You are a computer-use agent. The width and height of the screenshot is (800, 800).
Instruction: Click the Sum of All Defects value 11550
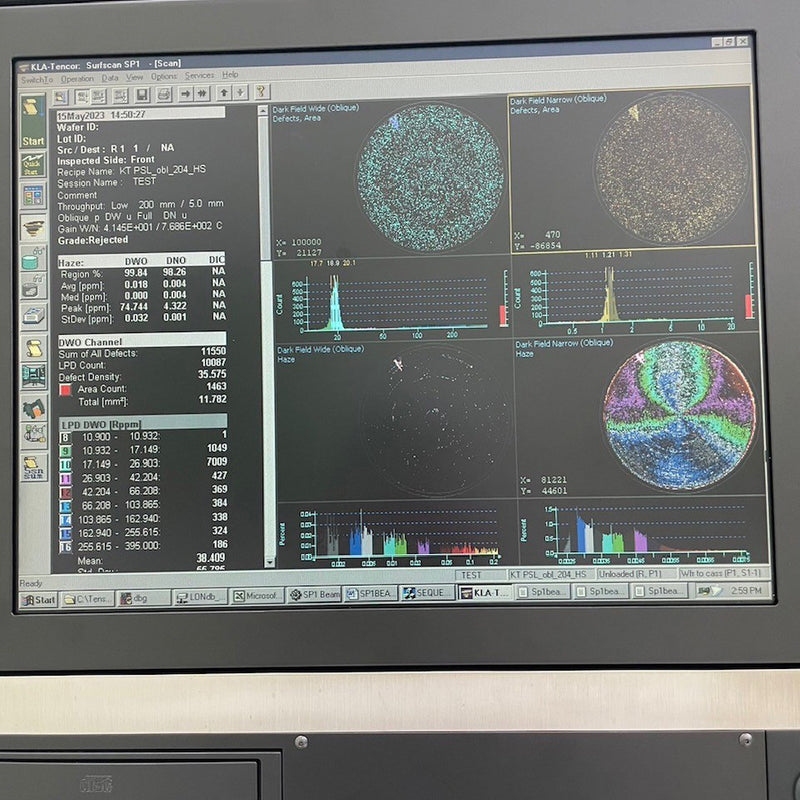[x=213, y=351]
